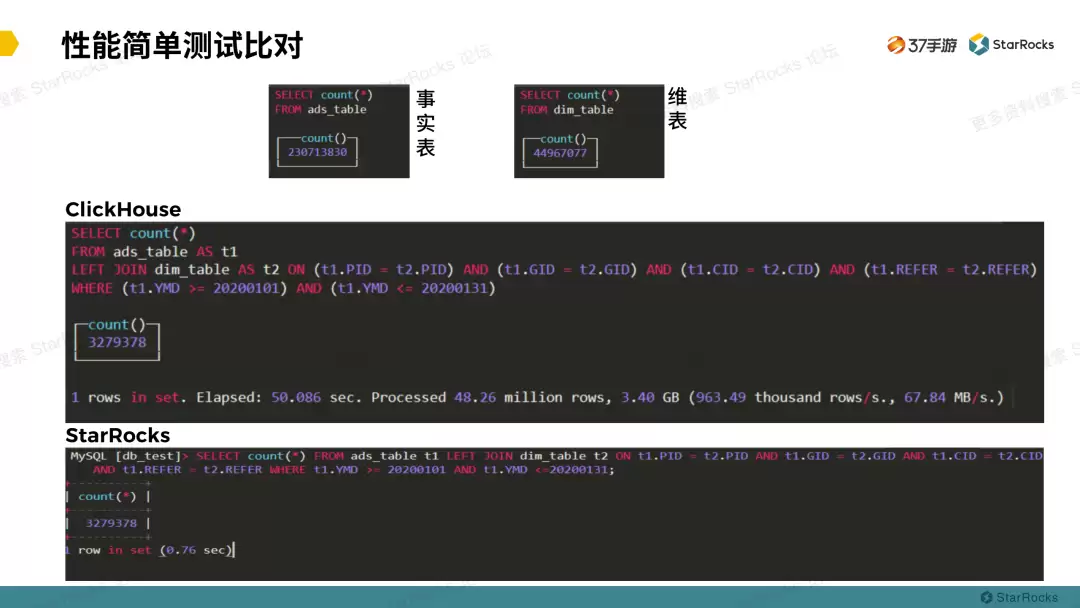1080x608 pixels.
Task: Click the yellow hexagon bullet beside the title
Action: pyautogui.click(x=9, y=43)
